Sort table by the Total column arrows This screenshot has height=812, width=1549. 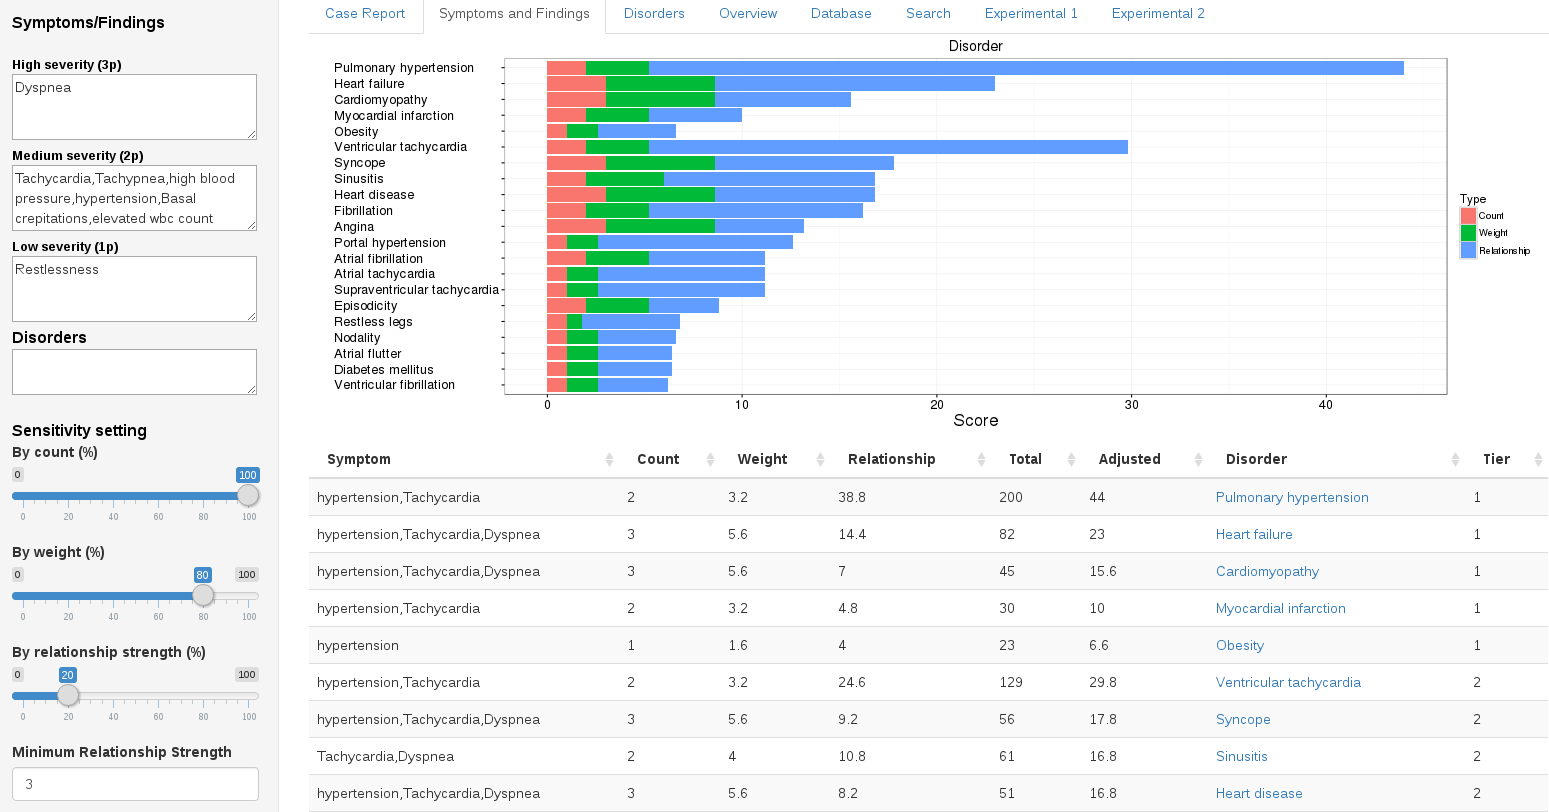1072,460
